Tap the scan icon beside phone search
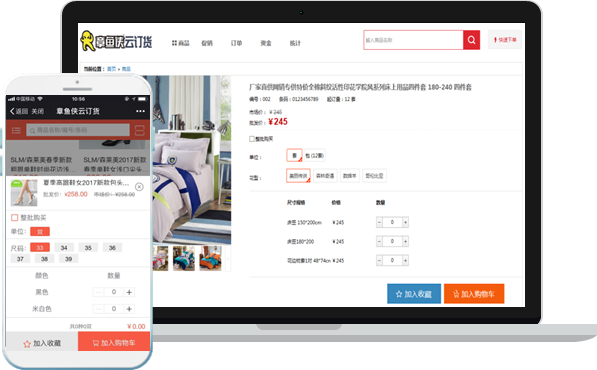597x370 pixels. click(x=140, y=130)
